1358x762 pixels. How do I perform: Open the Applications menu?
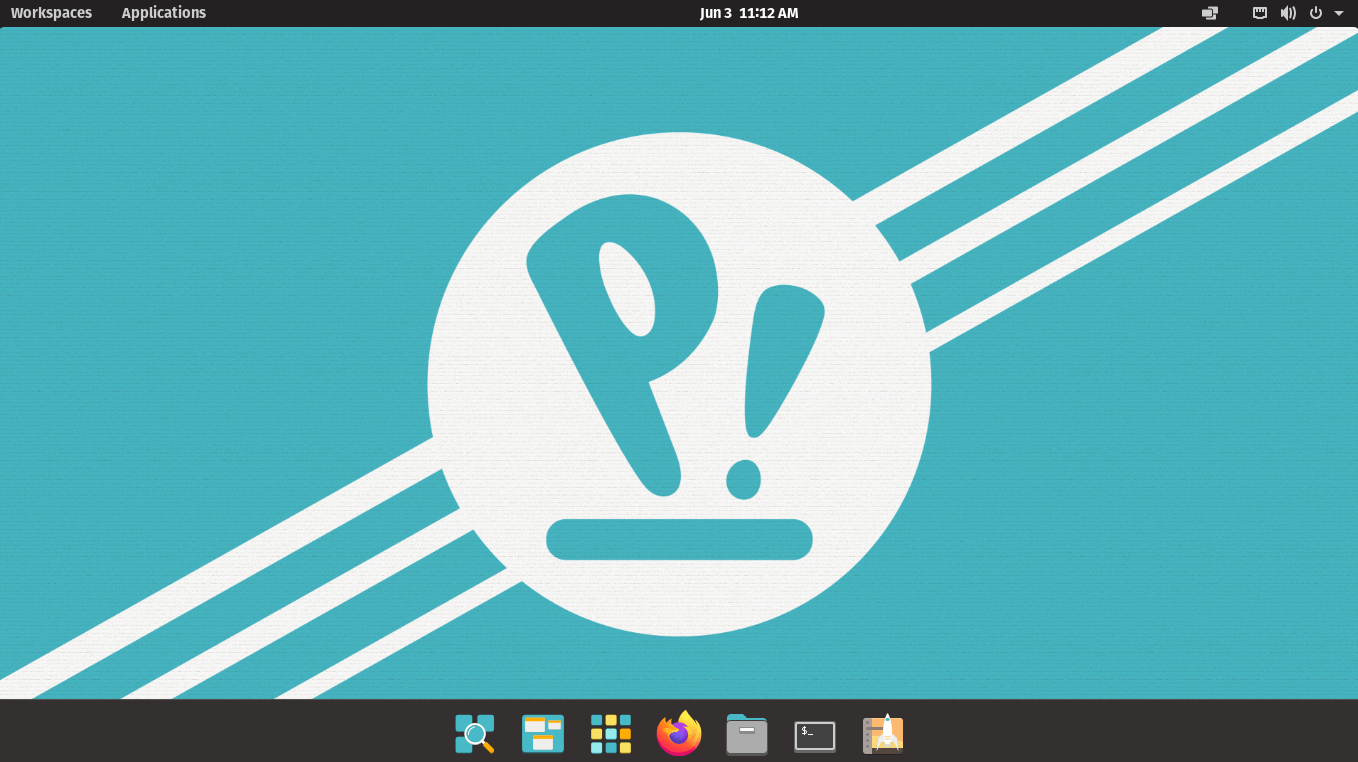click(x=163, y=13)
